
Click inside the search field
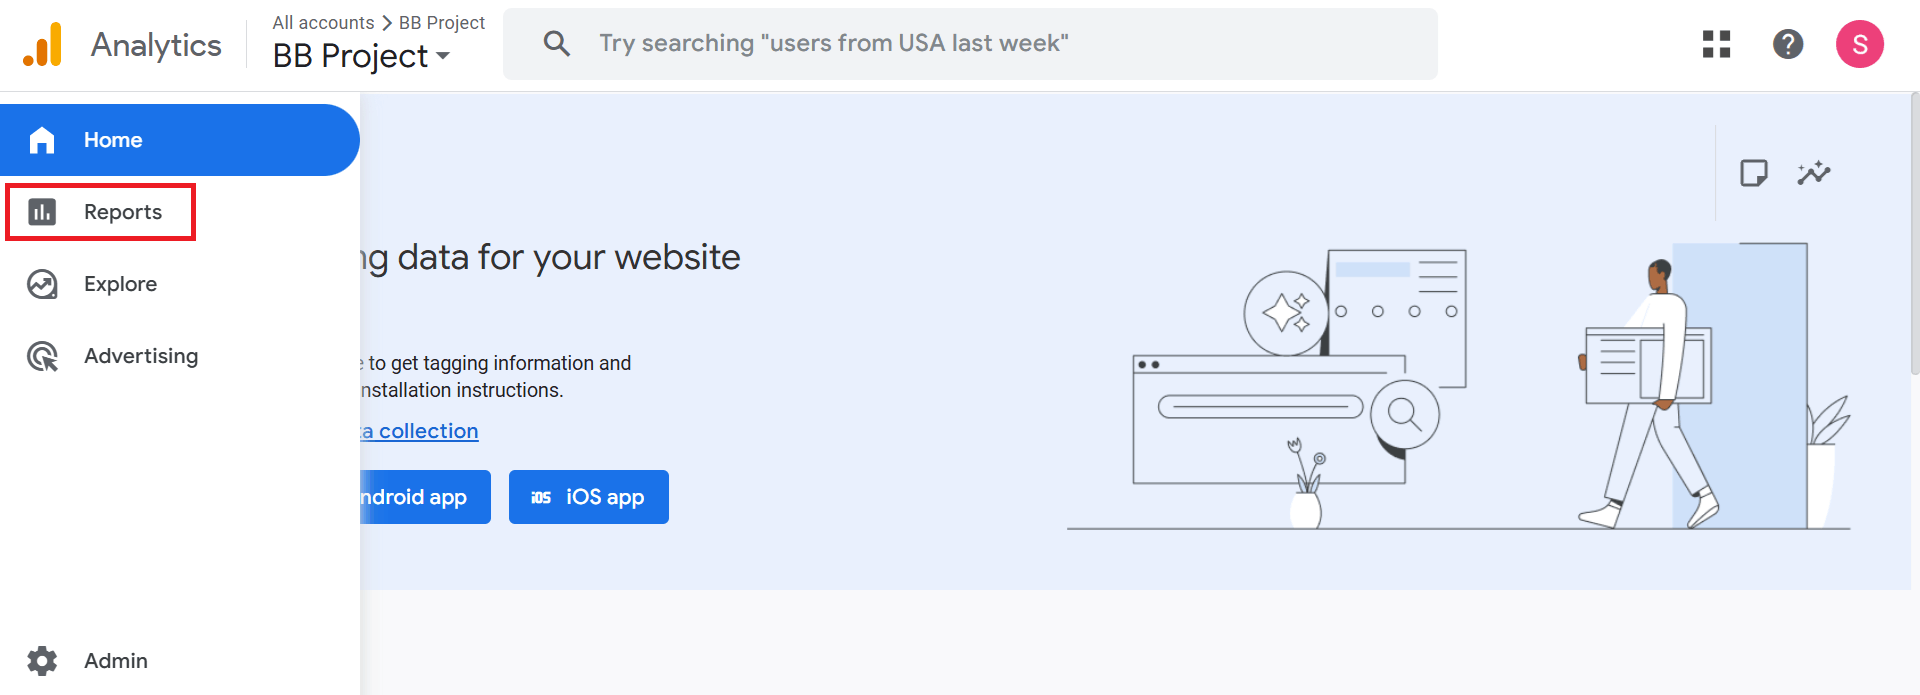900,43
